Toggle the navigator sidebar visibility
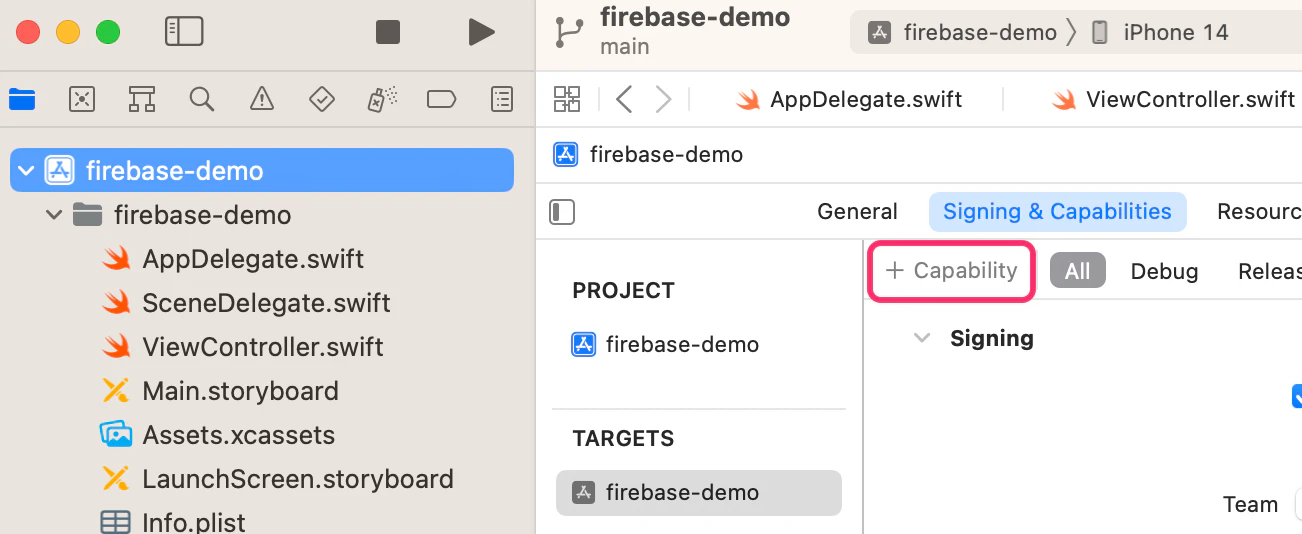 (x=184, y=32)
